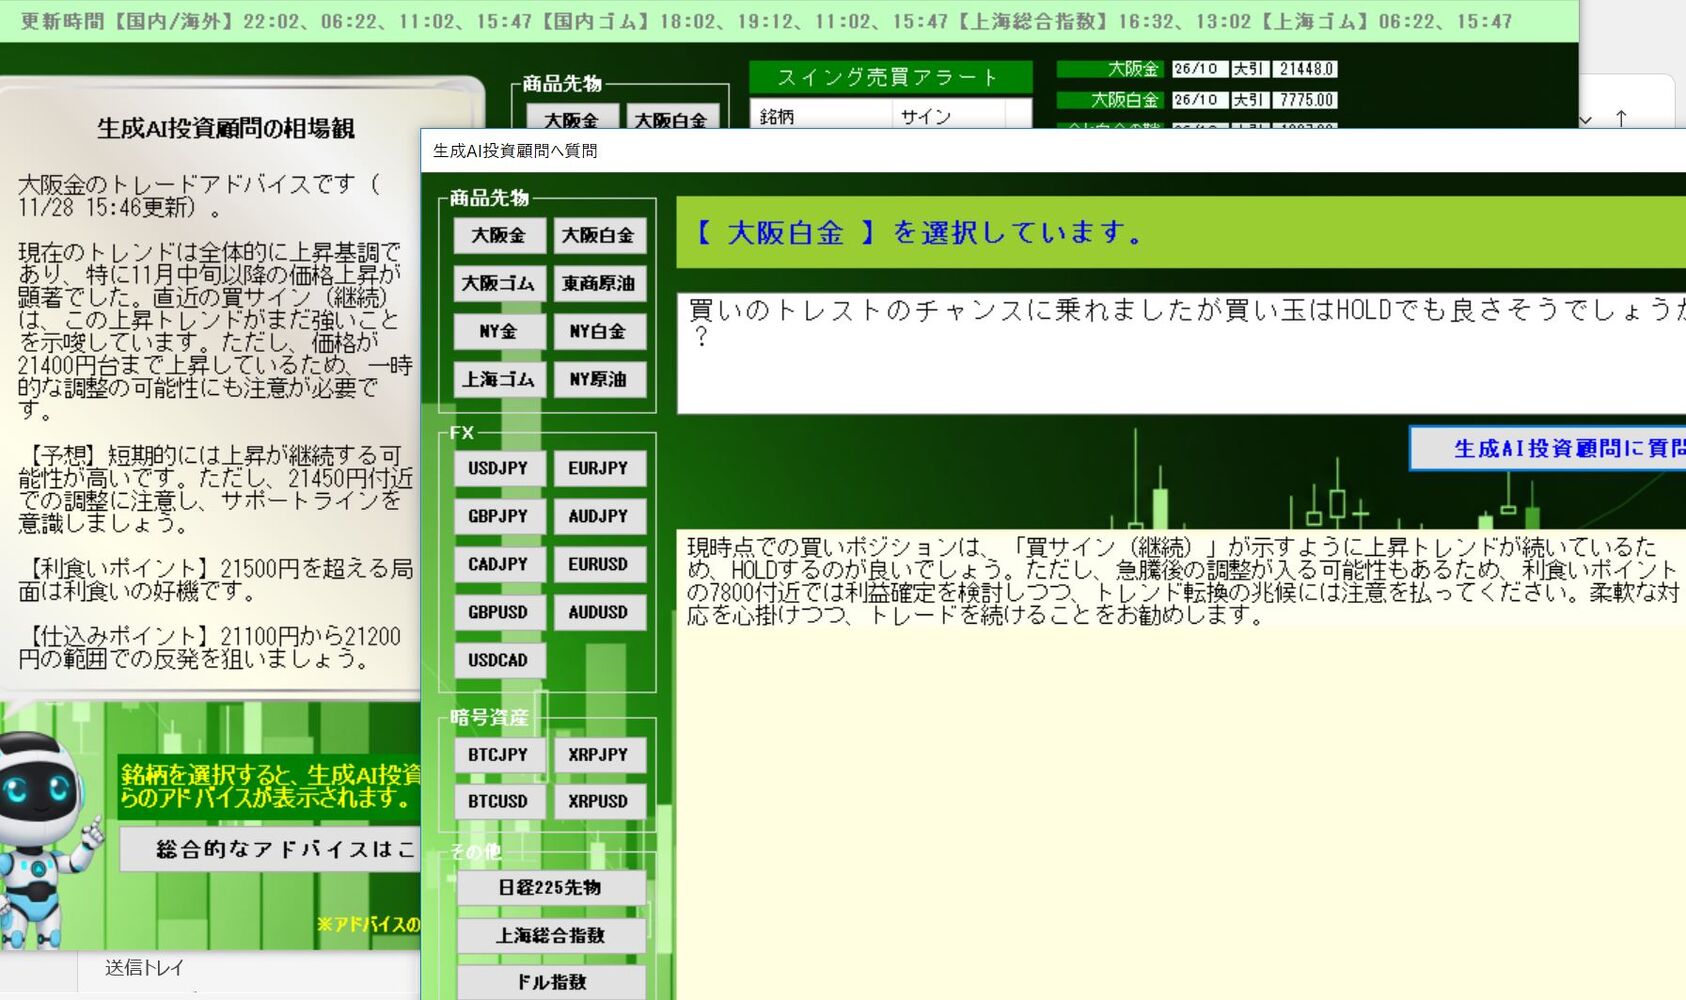The height and width of the screenshot is (1000, 1686).
Task: Click the 大阪金 price value 21448.0
Action: click(x=1306, y=69)
